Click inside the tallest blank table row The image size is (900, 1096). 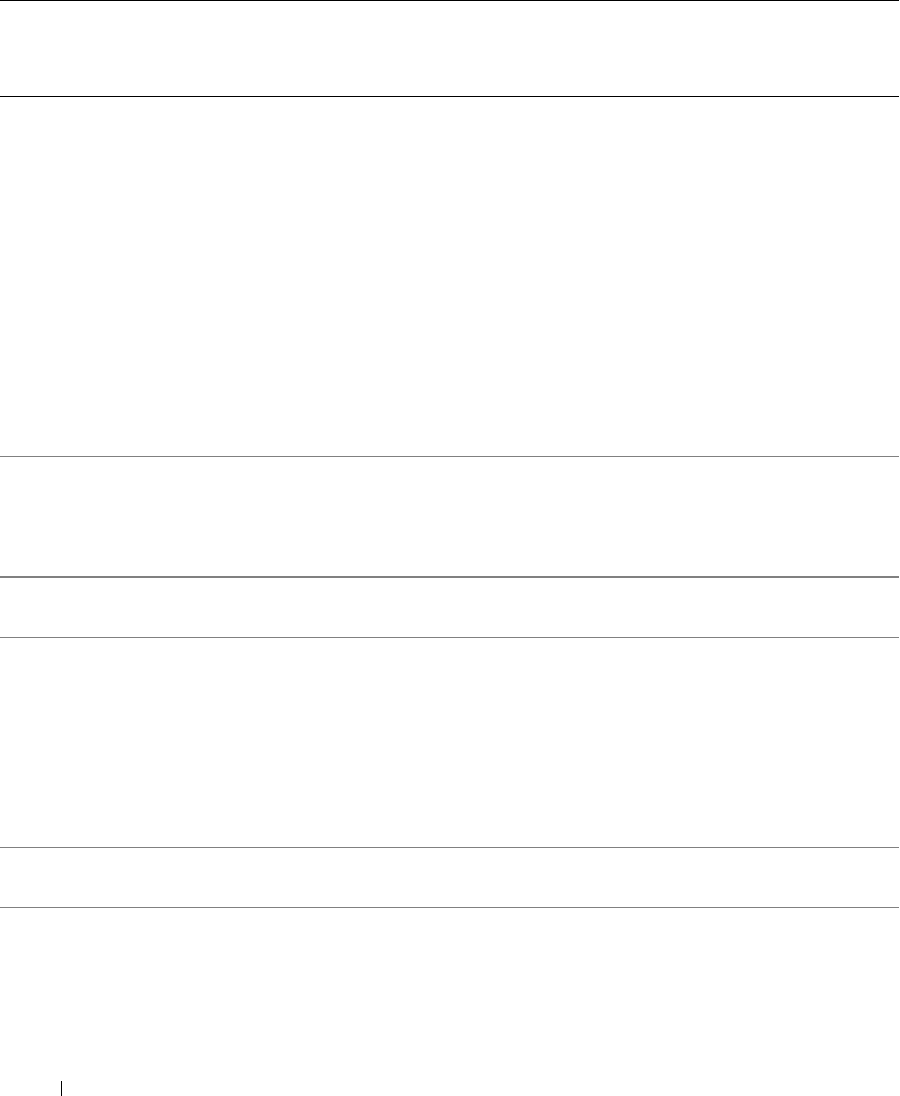(x=450, y=276)
